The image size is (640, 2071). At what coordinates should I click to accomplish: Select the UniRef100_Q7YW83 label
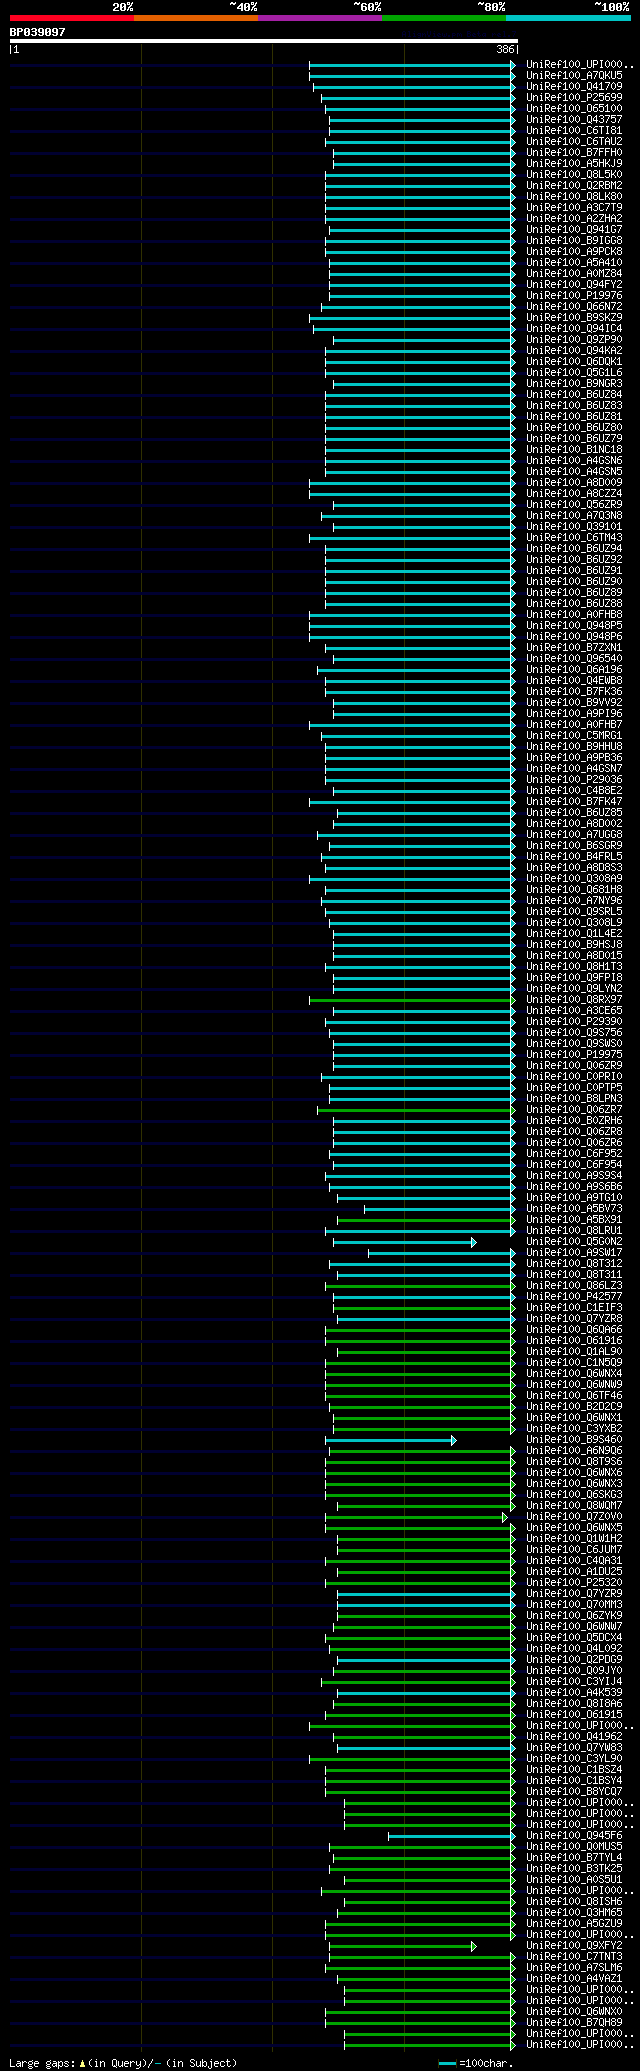(x=574, y=1747)
